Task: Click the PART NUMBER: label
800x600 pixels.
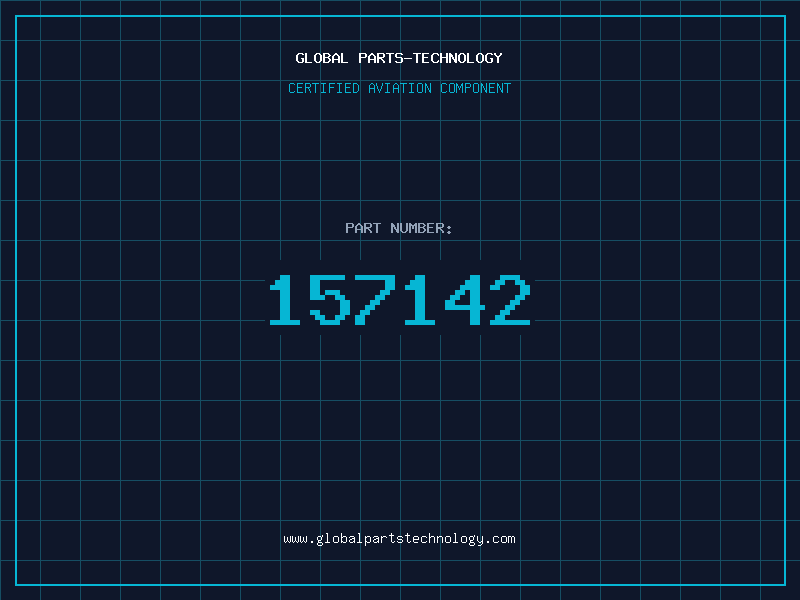Action: 399,228
